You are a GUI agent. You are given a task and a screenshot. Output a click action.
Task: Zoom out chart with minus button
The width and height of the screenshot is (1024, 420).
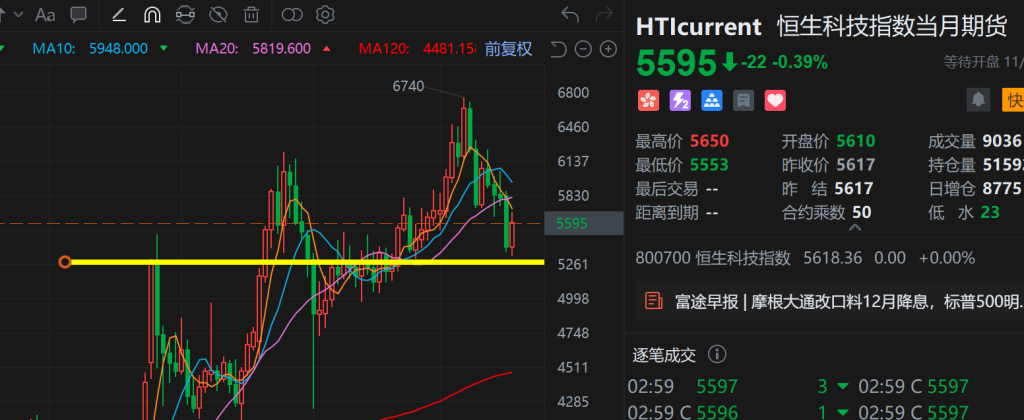click(x=582, y=49)
